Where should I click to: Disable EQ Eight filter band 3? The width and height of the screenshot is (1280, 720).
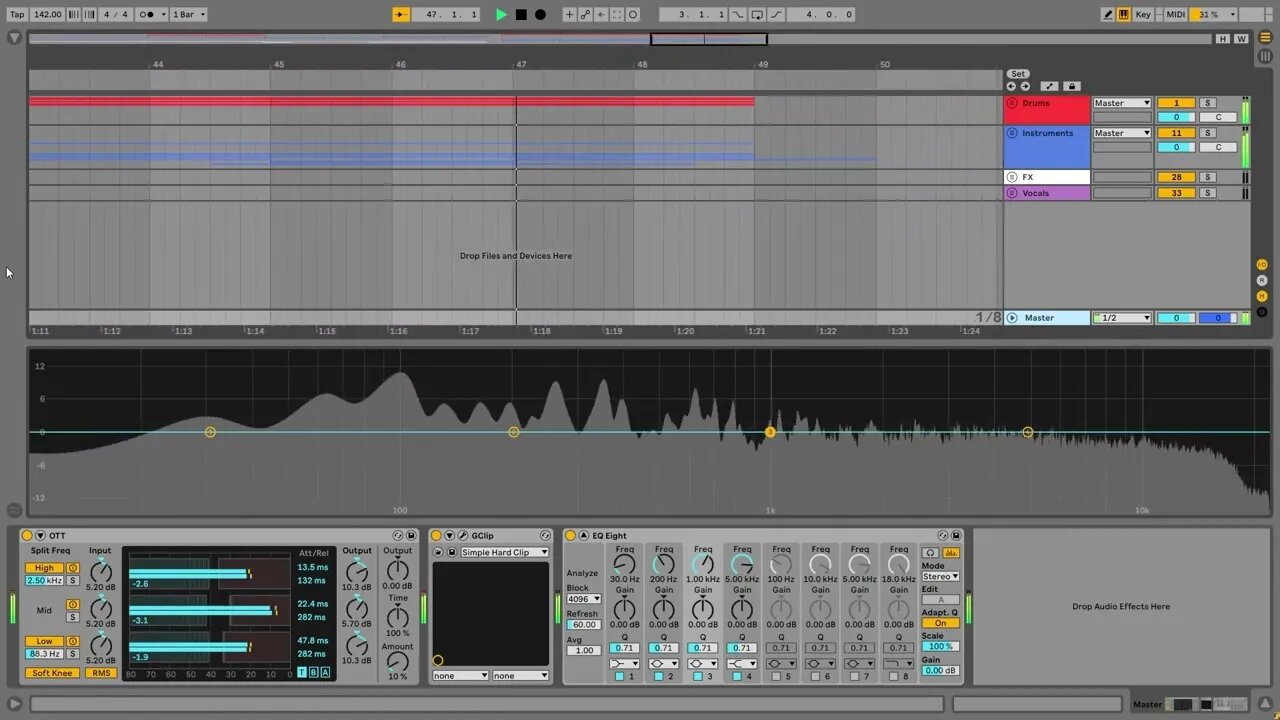click(x=698, y=677)
